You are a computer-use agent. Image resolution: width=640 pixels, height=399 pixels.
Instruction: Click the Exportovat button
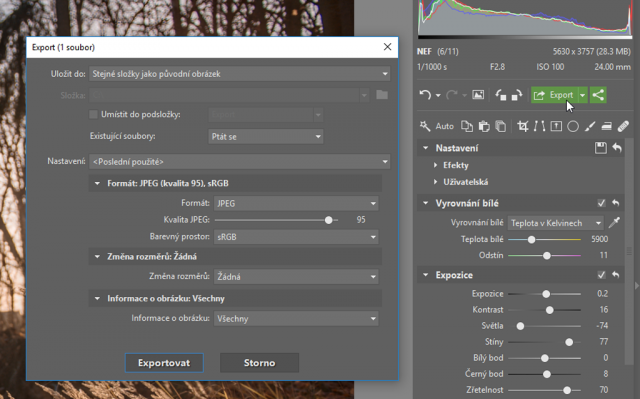coord(164,363)
